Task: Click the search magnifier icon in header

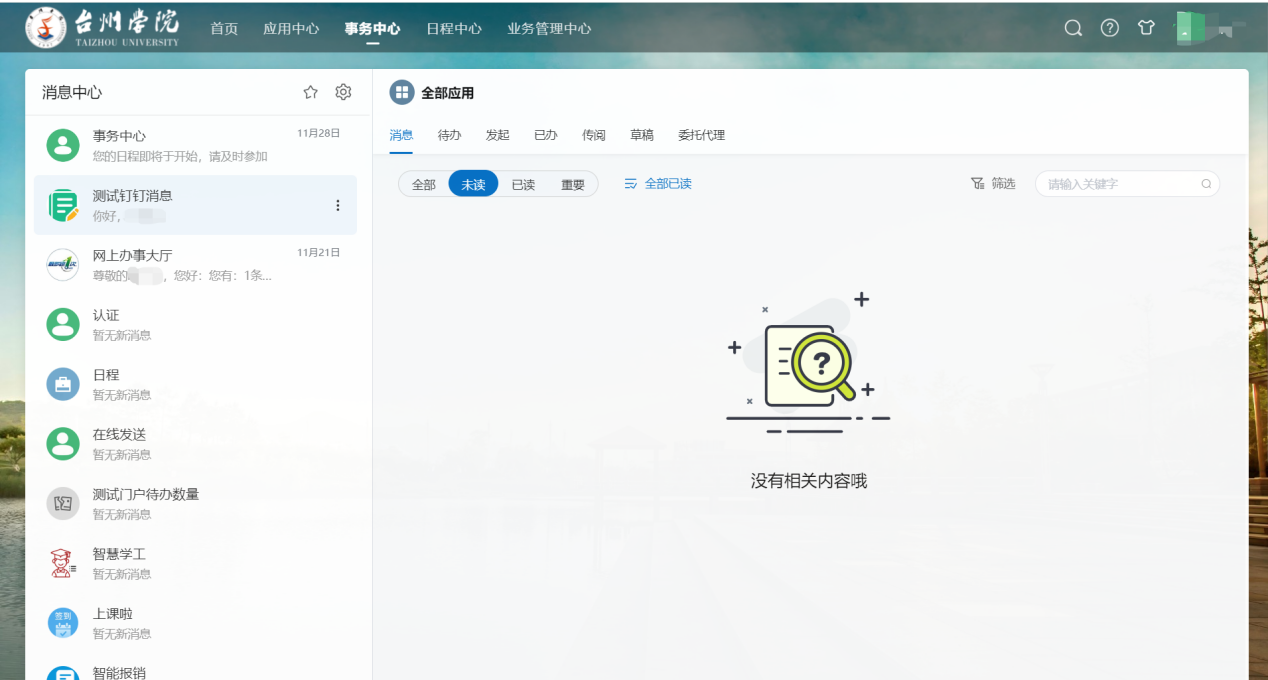Action: (1073, 28)
